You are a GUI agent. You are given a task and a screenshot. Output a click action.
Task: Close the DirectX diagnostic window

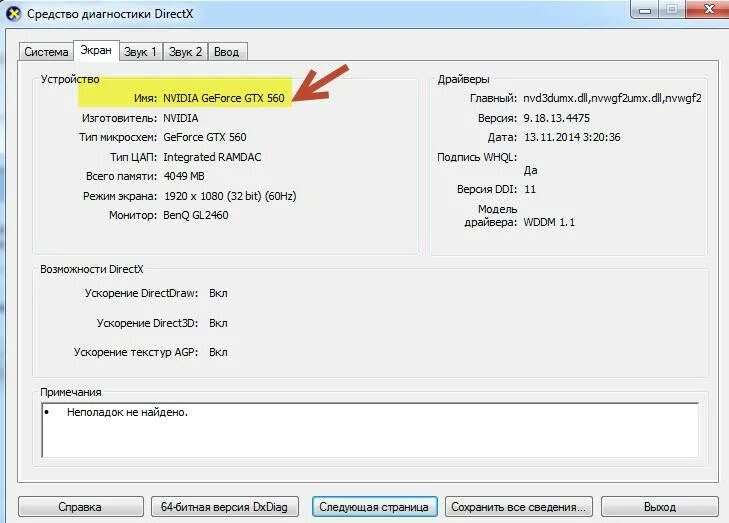click(708, 9)
